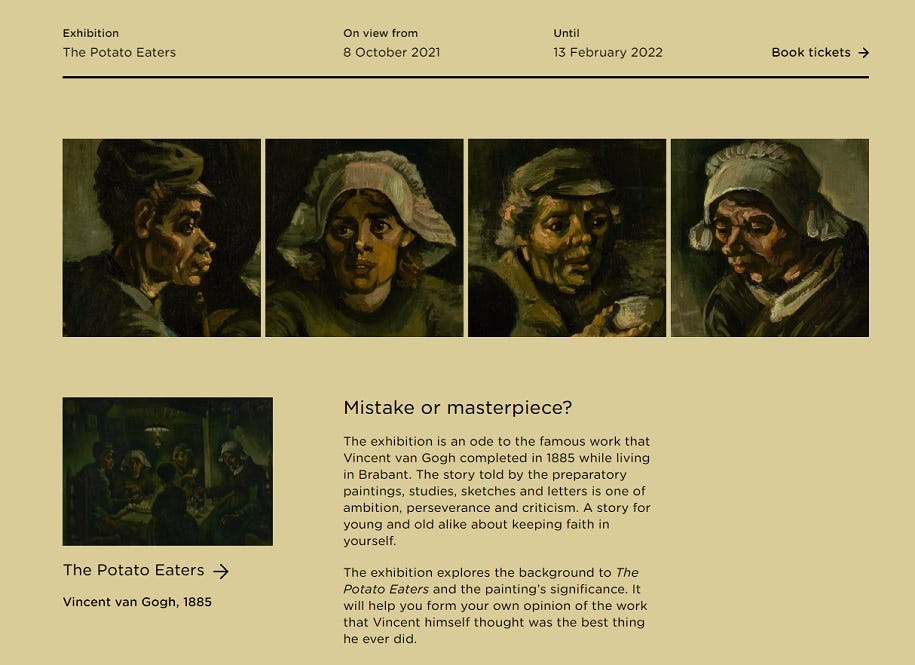Click the Vincent van Gogh, 1885 caption
Image resolution: width=915 pixels, height=665 pixels.
click(x=137, y=602)
